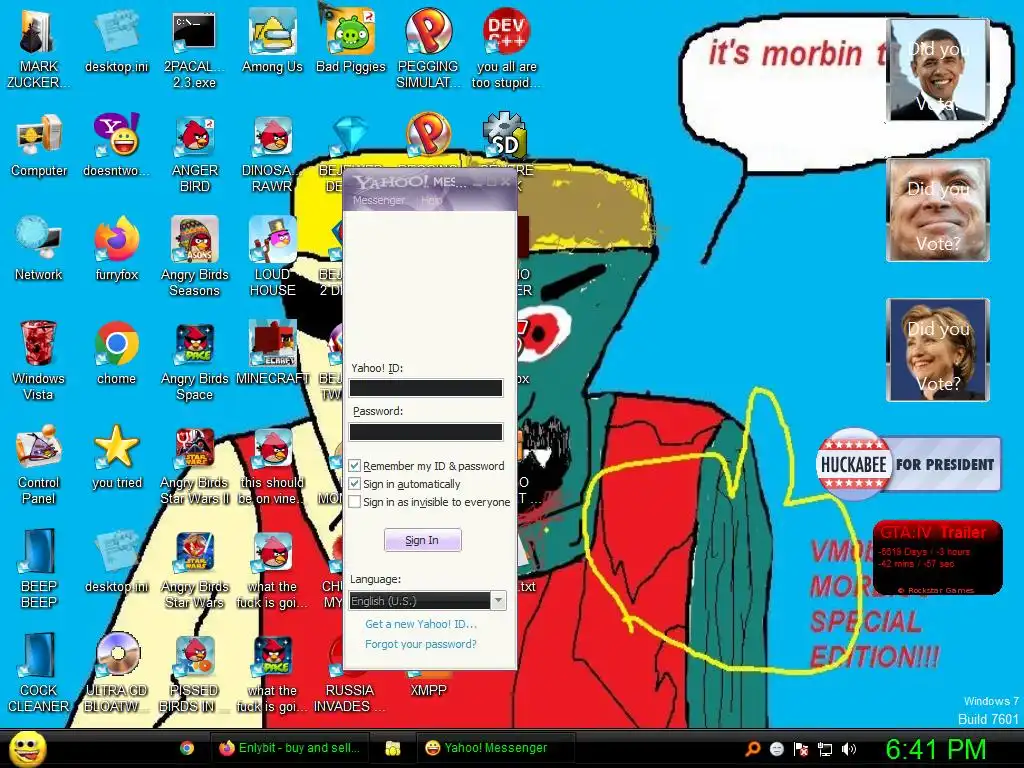
Task: Click the tray volume speaker icon
Action: tap(849, 749)
